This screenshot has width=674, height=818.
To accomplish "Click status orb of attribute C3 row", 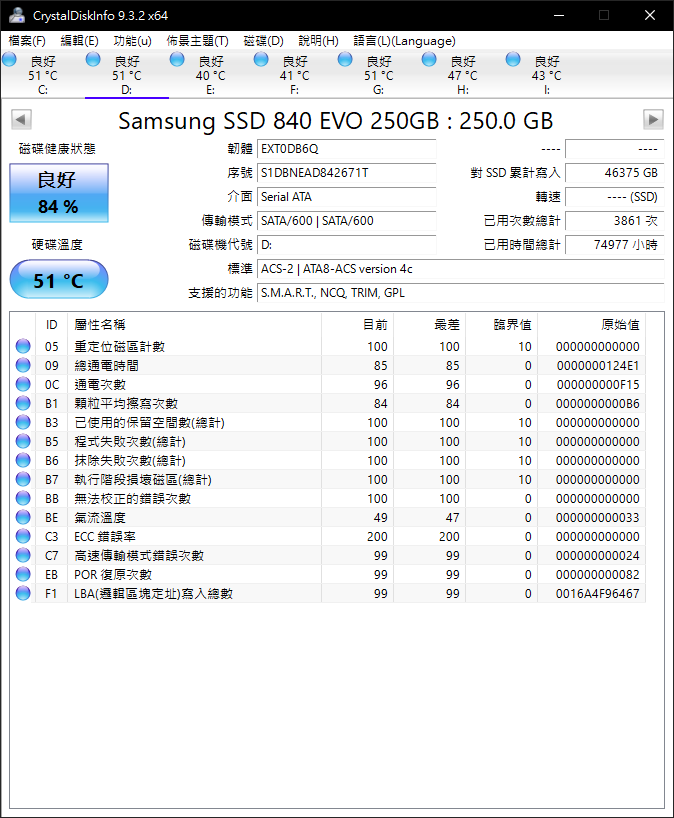I will click(23, 536).
